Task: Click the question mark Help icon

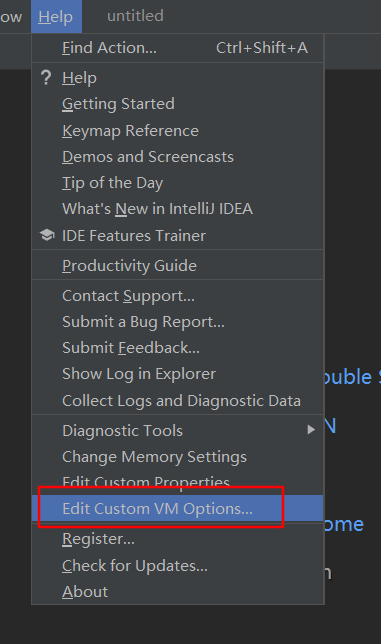Action: point(46,78)
